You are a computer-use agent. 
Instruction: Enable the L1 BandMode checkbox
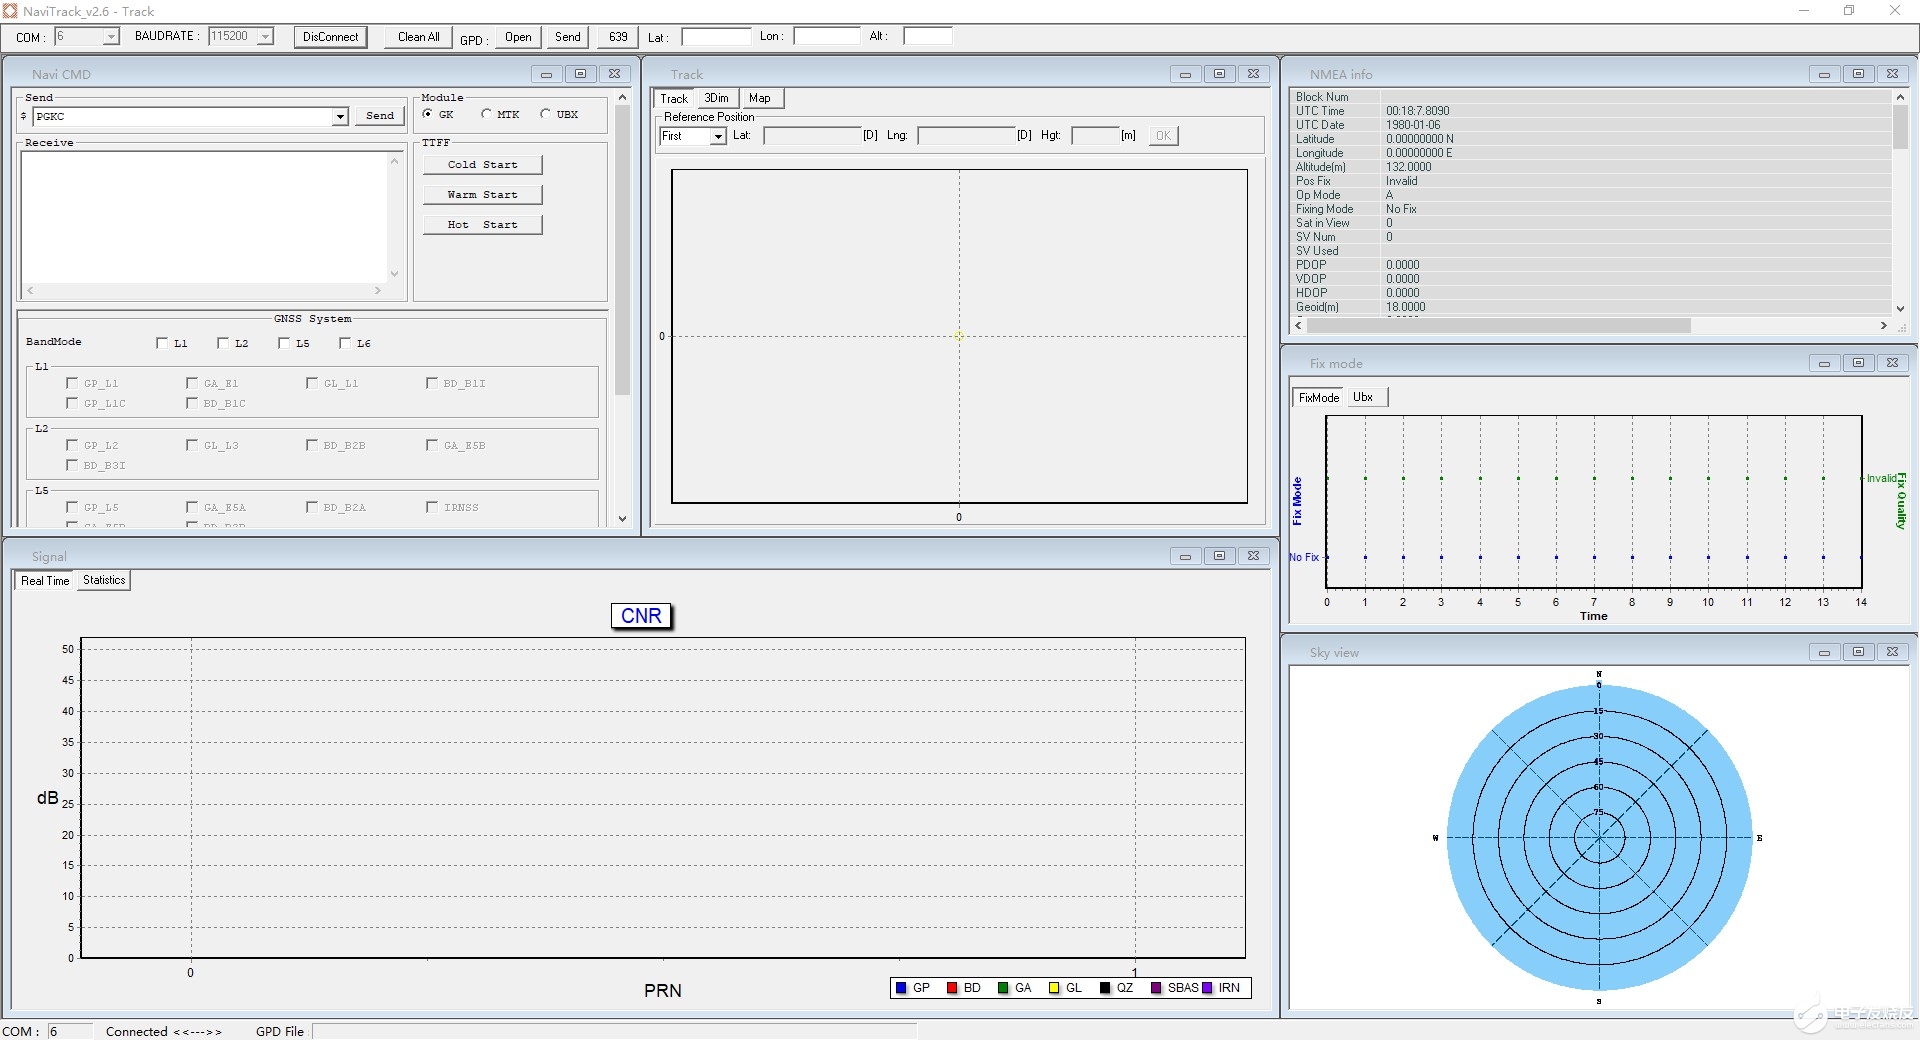click(162, 343)
